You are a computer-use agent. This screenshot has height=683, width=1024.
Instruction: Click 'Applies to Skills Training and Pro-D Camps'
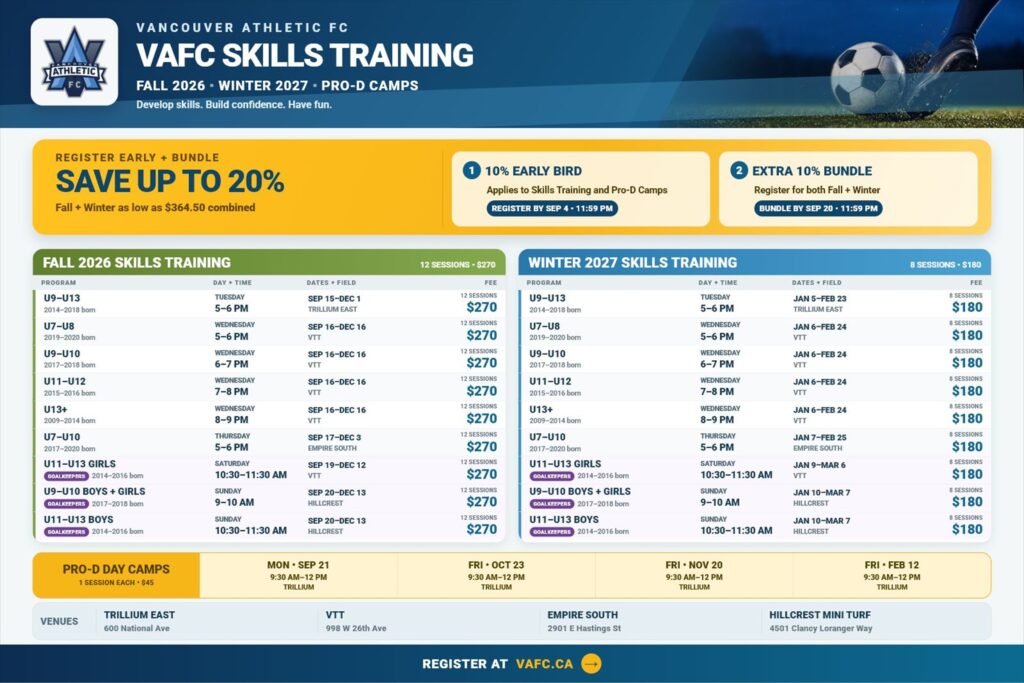(x=577, y=190)
